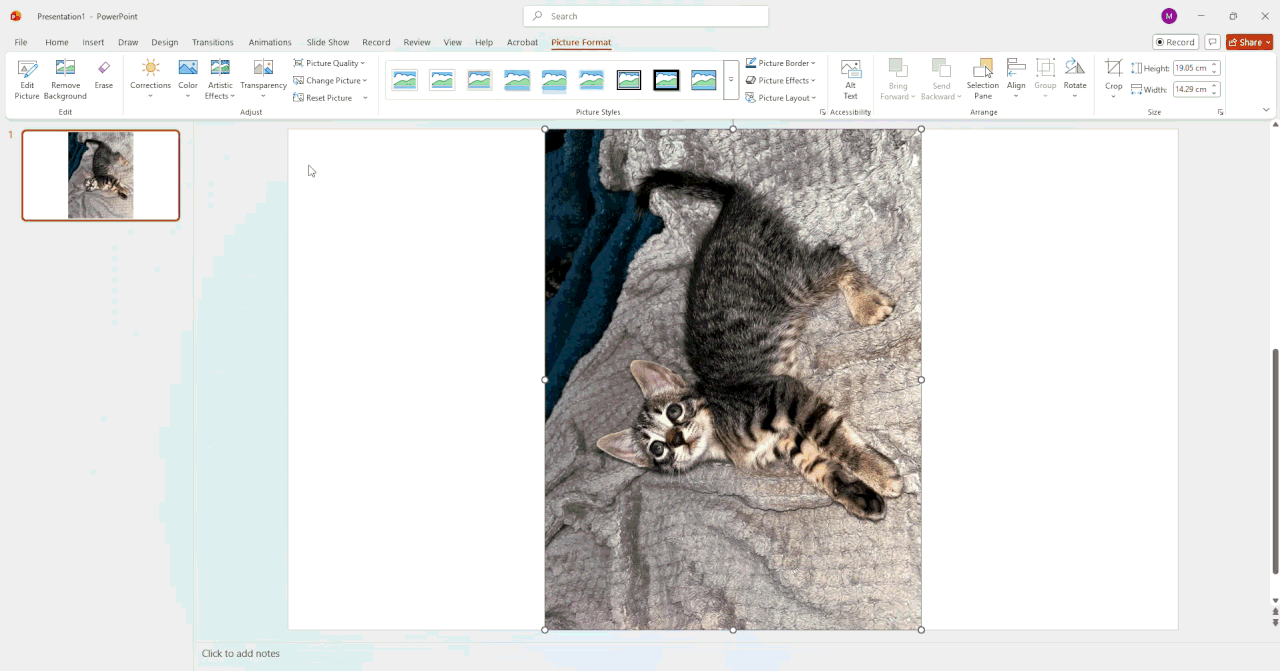1280x671 pixels.
Task: Click the Crop tool icon
Action: click(1113, 68)
